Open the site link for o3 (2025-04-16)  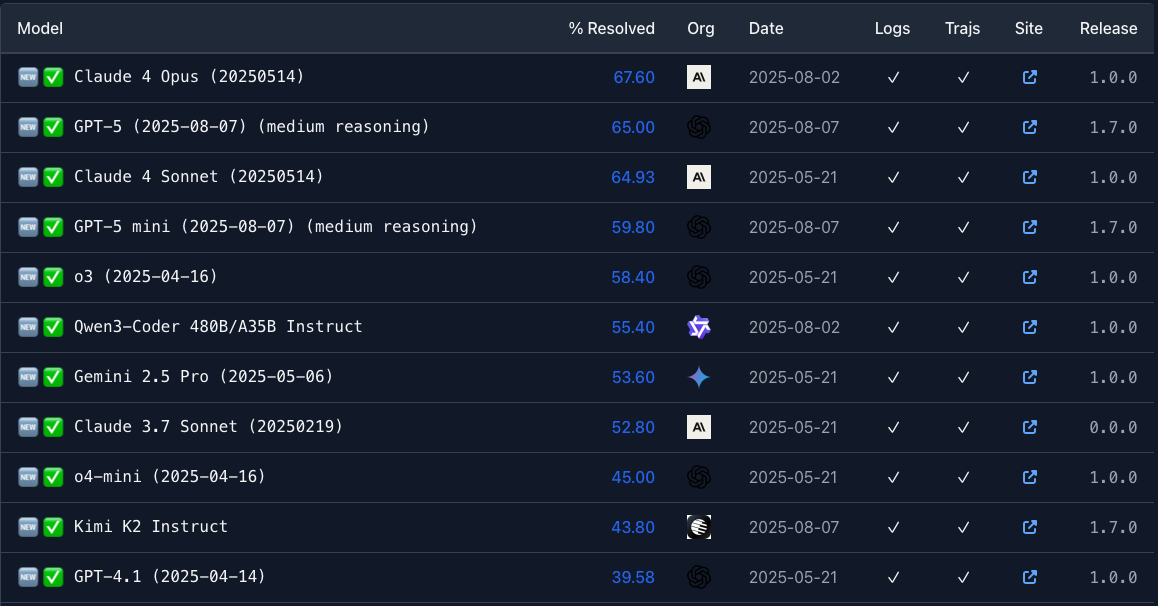[x=1029, y=277]
